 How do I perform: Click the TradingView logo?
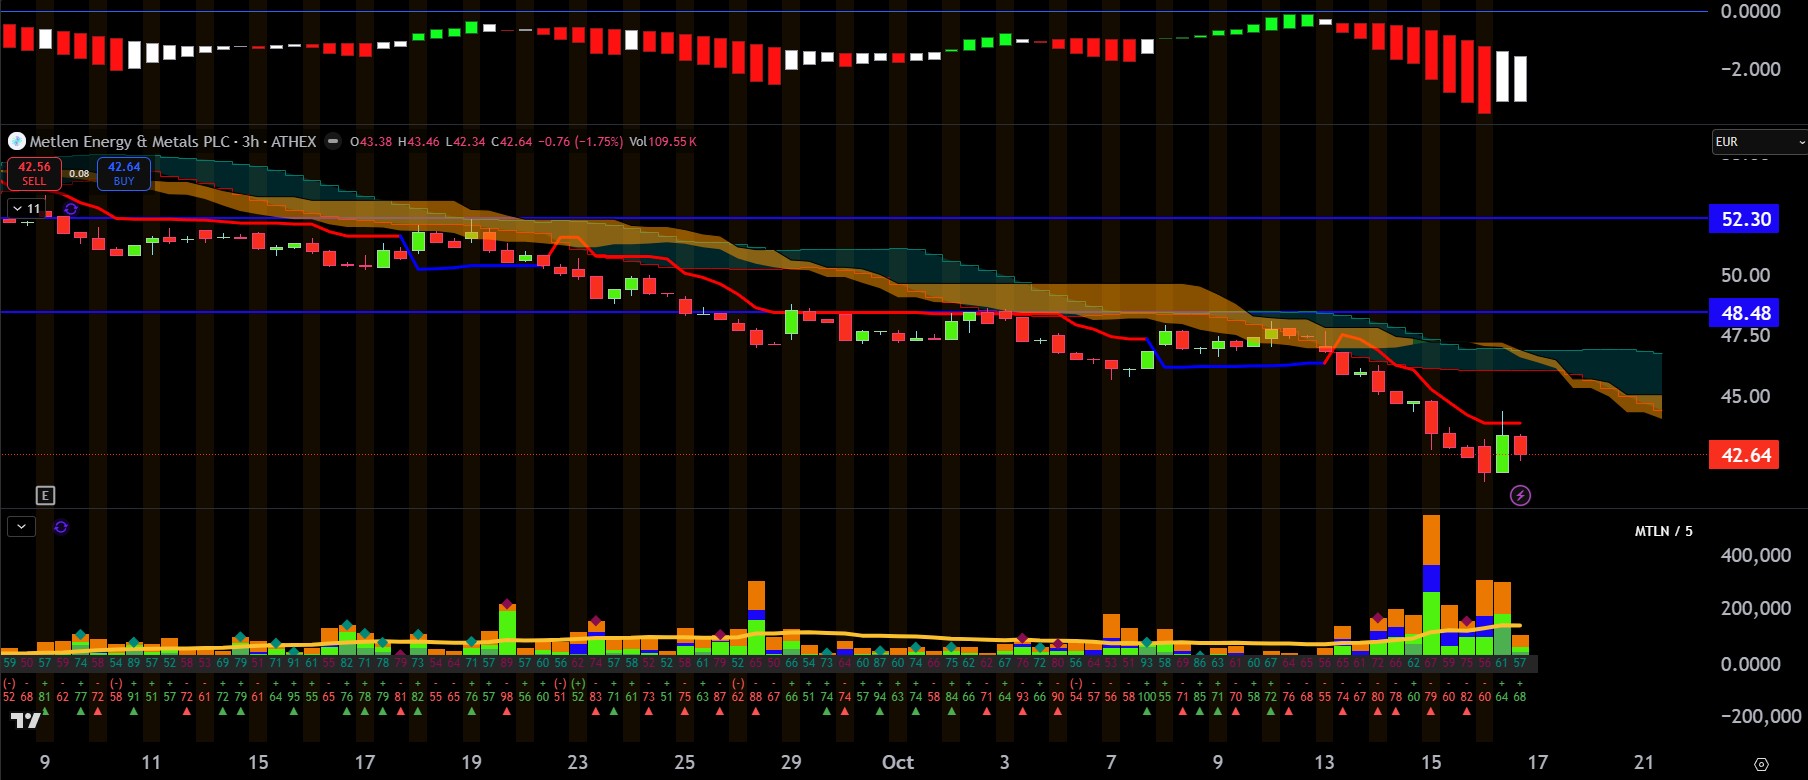pyautogui.click(x=26, y=720)
